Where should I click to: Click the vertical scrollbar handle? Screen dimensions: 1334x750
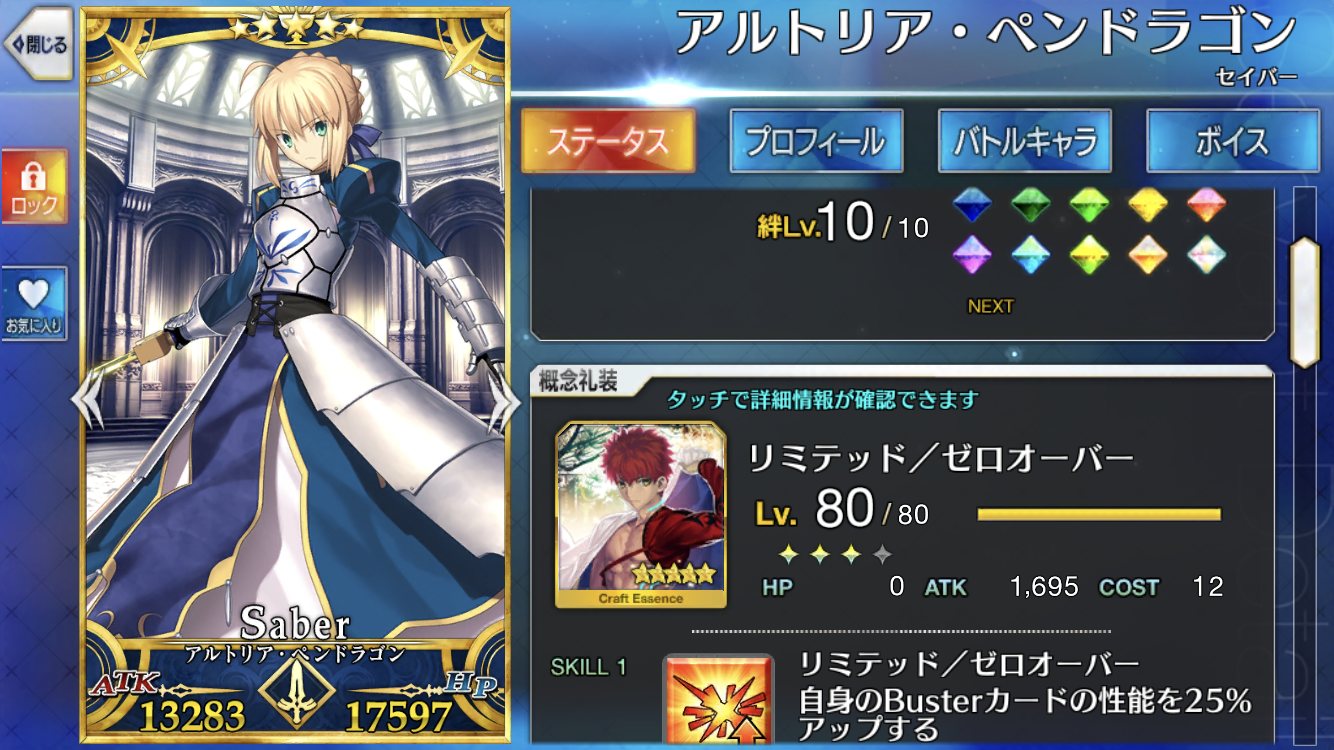click(1305, 304)
